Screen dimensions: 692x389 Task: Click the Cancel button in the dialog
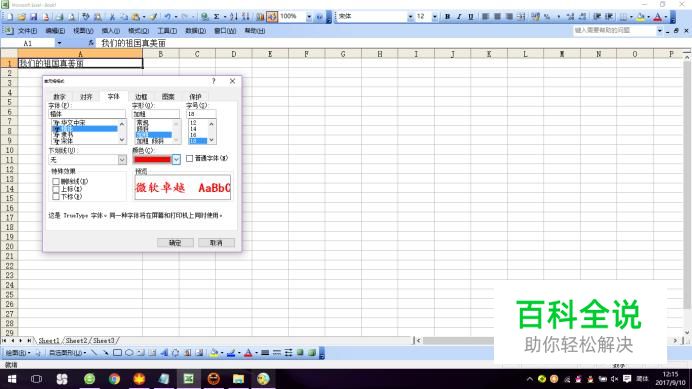[216, 242]
